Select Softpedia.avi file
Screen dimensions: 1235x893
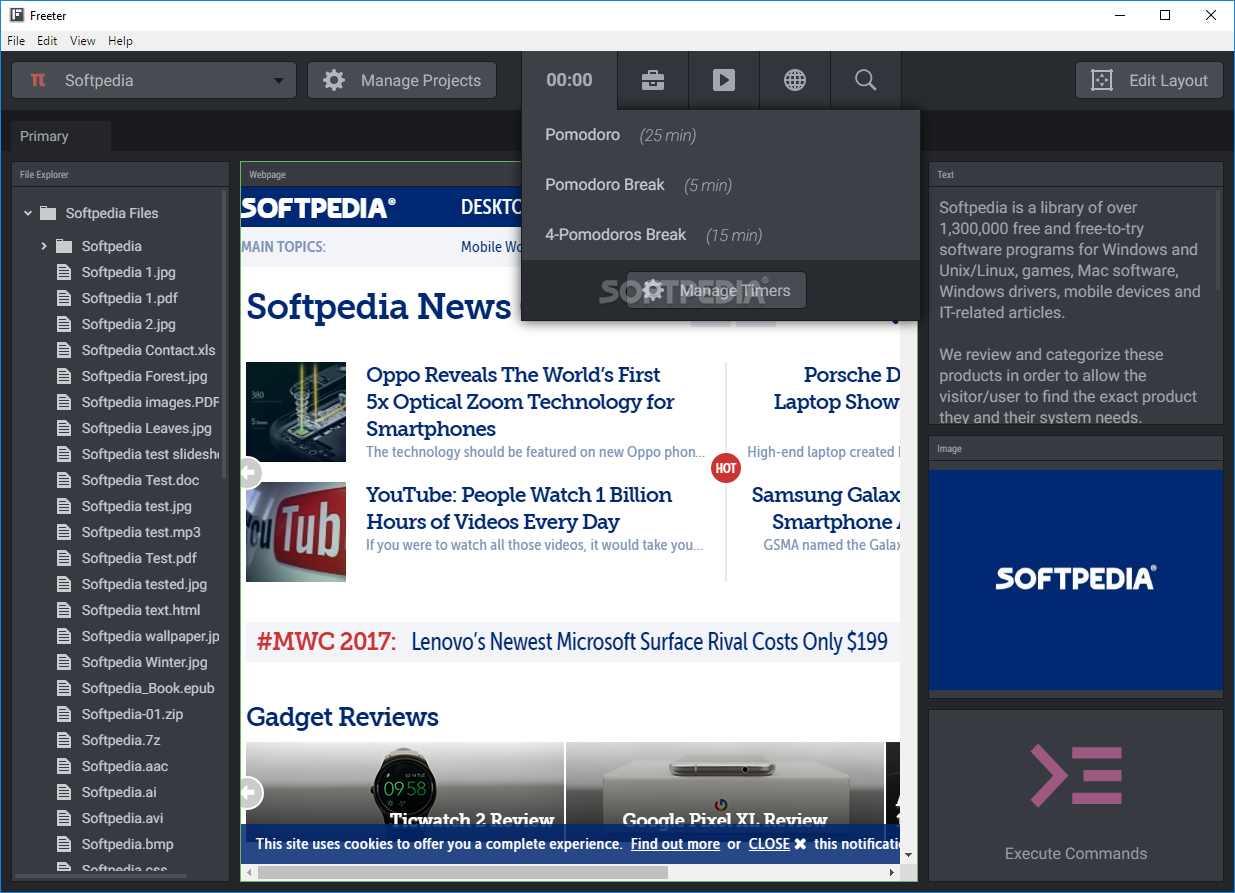pos(123,818)
